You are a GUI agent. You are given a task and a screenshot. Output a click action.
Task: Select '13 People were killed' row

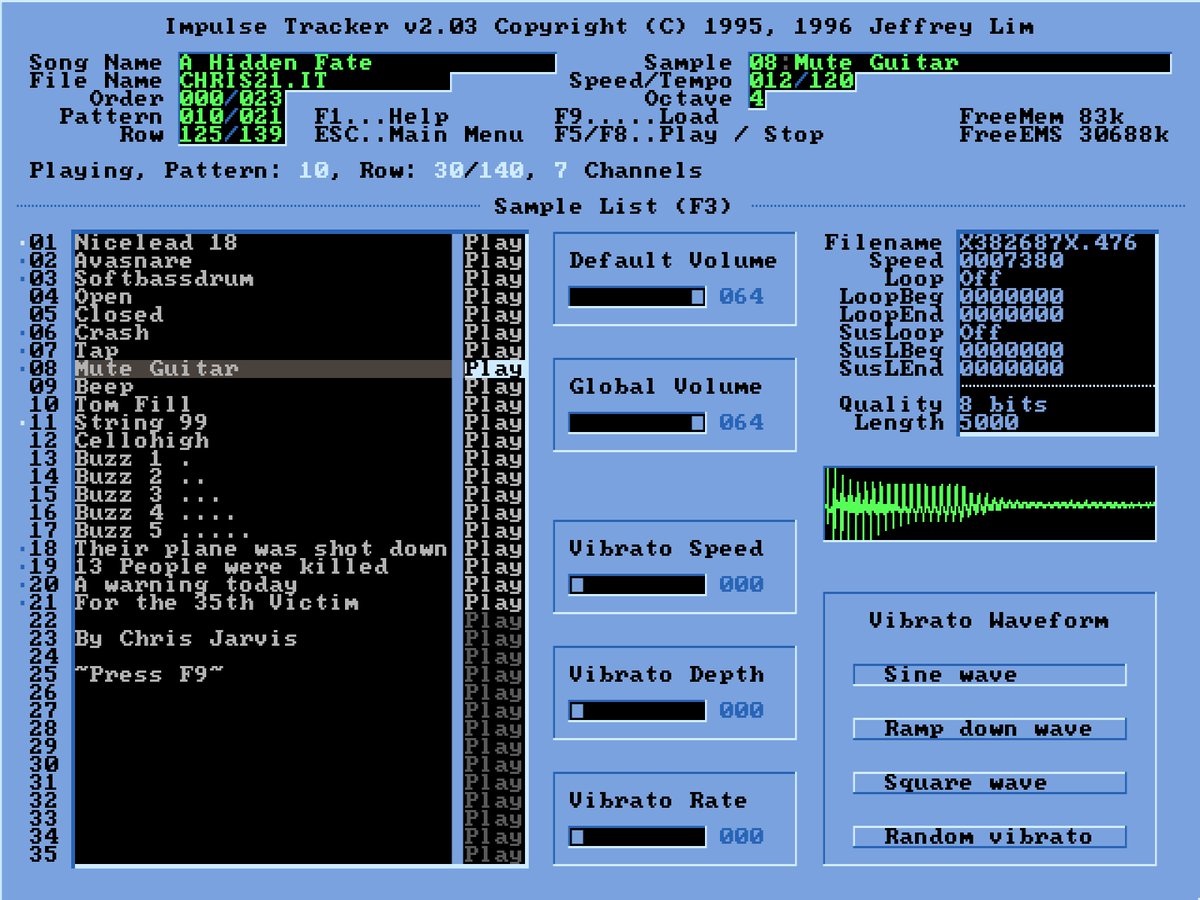coord(263,567)
